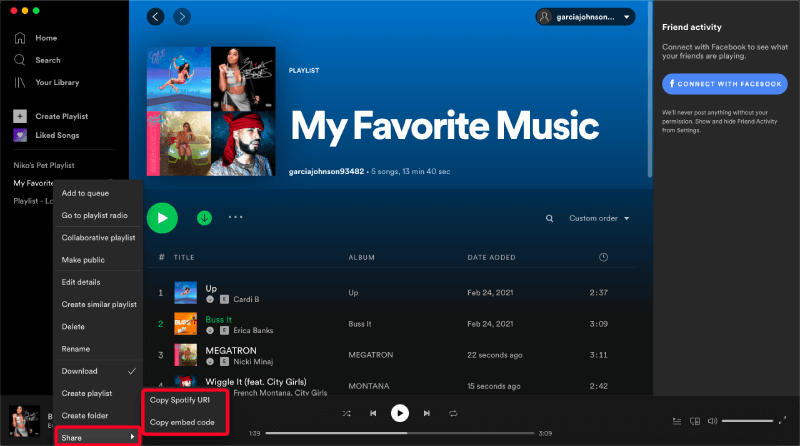Open artist Erica Banks link
The width and height of the screenshot is (800, 446).
tap(253, 330)
